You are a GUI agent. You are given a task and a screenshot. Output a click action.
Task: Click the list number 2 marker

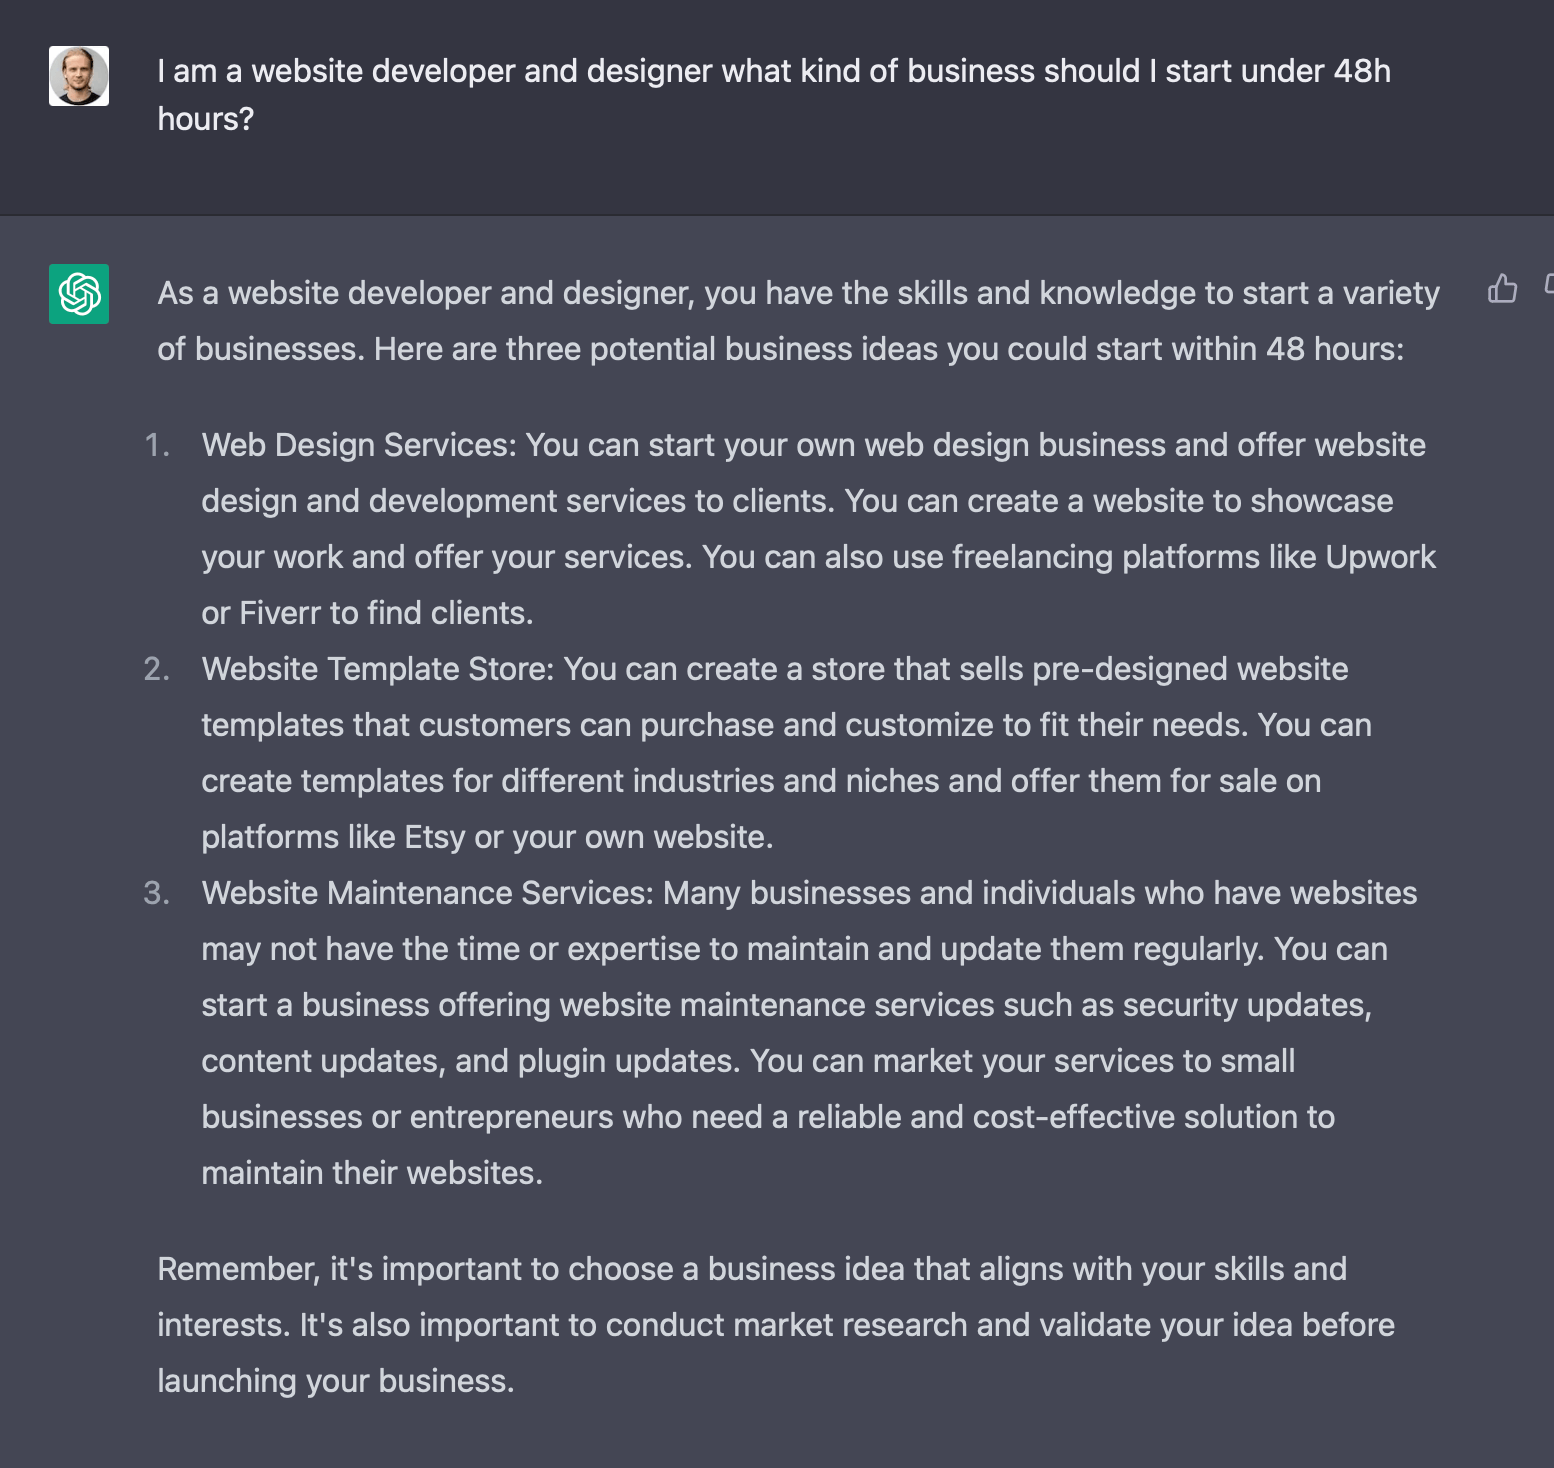[x=157, y=669]
